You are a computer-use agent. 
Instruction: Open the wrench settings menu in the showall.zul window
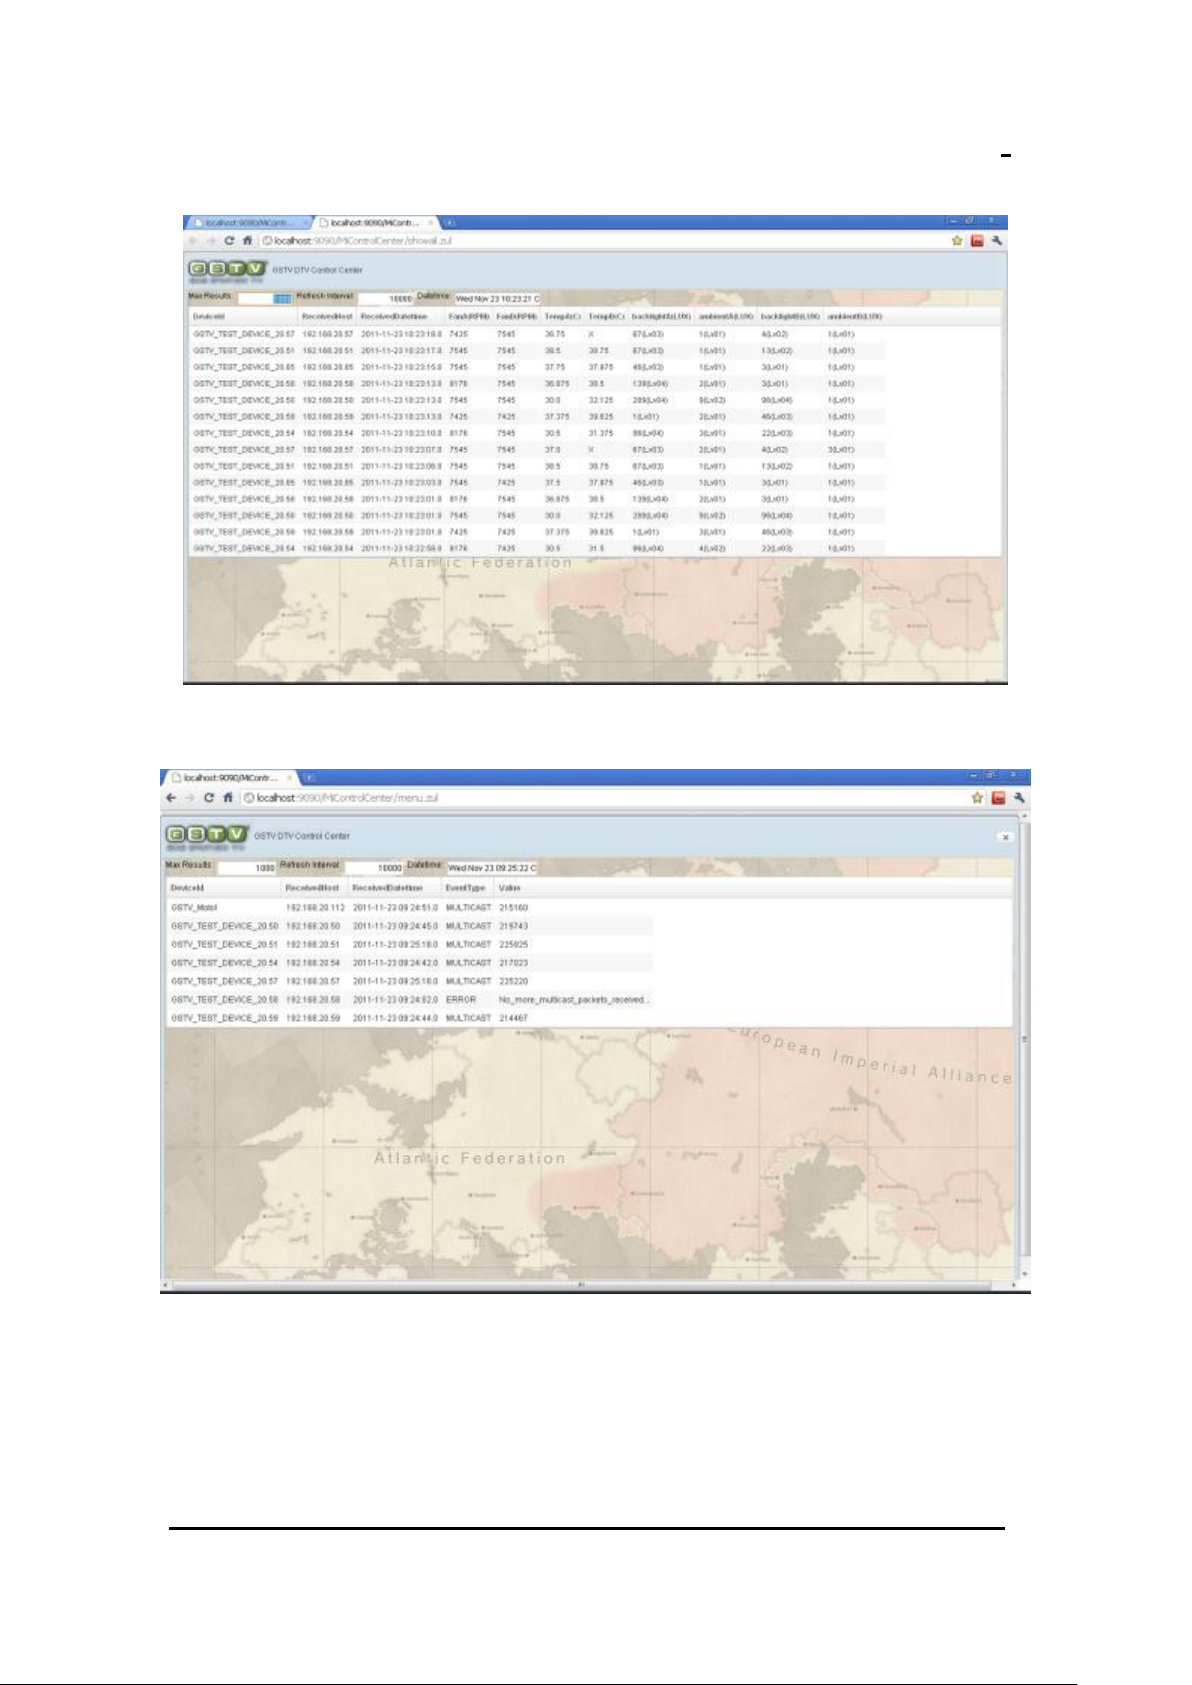(x=996, y=241)
